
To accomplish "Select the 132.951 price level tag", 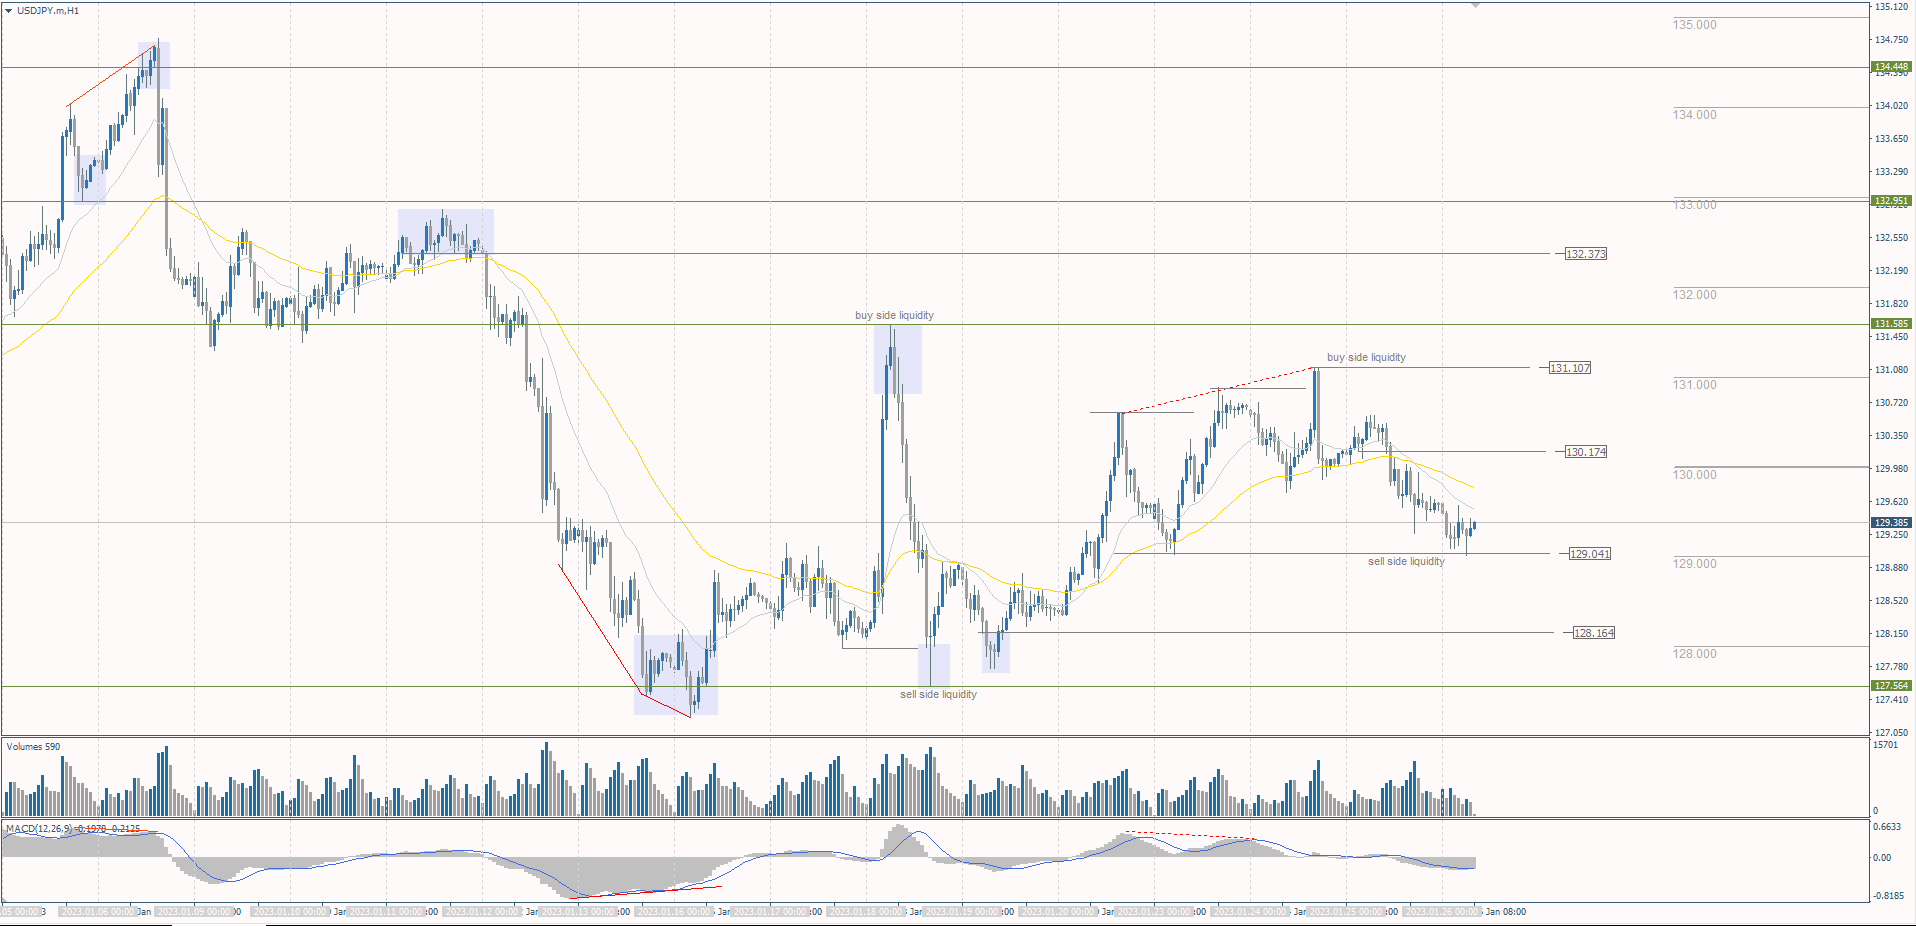I will 1891,201.
